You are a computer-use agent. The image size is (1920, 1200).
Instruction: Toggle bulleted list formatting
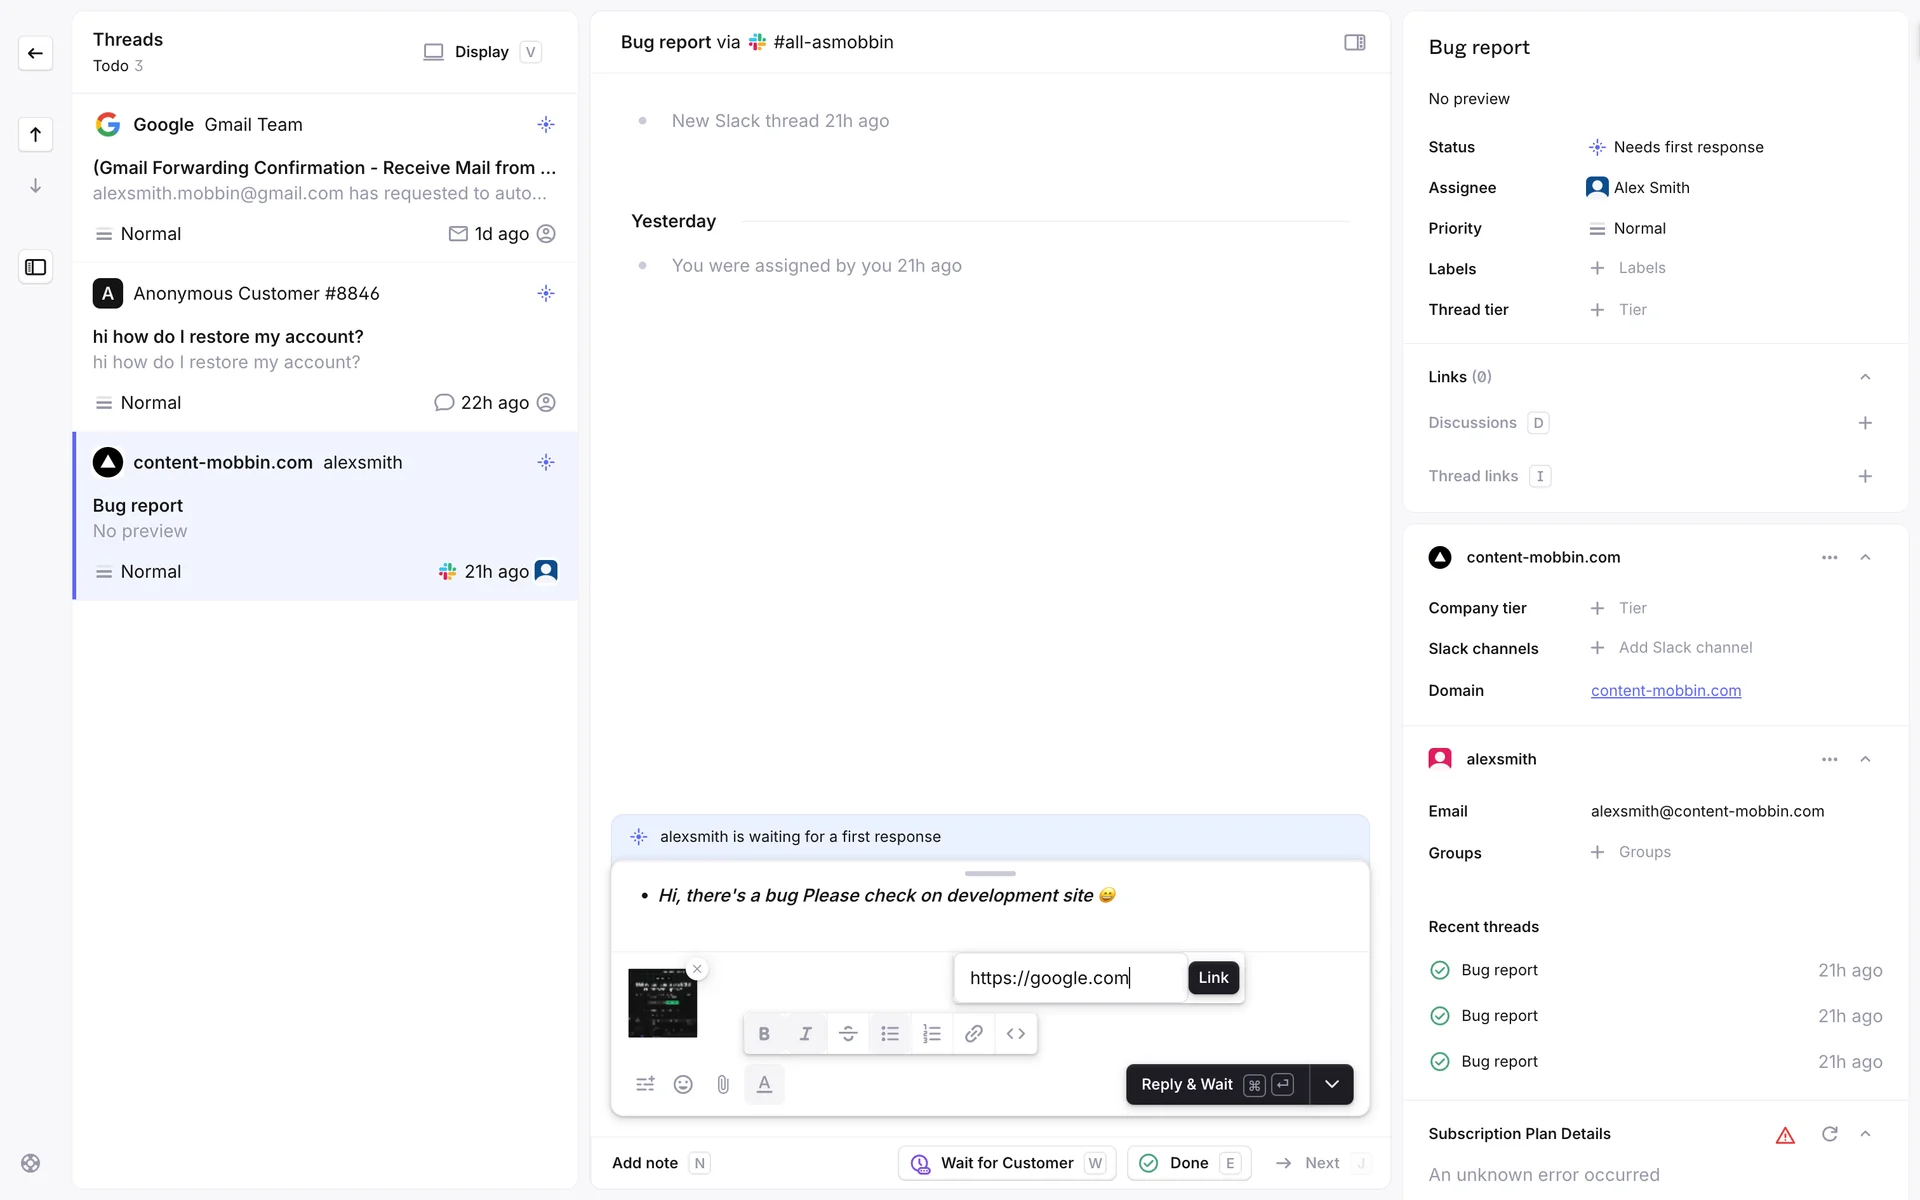click(x=889, y=1034)
